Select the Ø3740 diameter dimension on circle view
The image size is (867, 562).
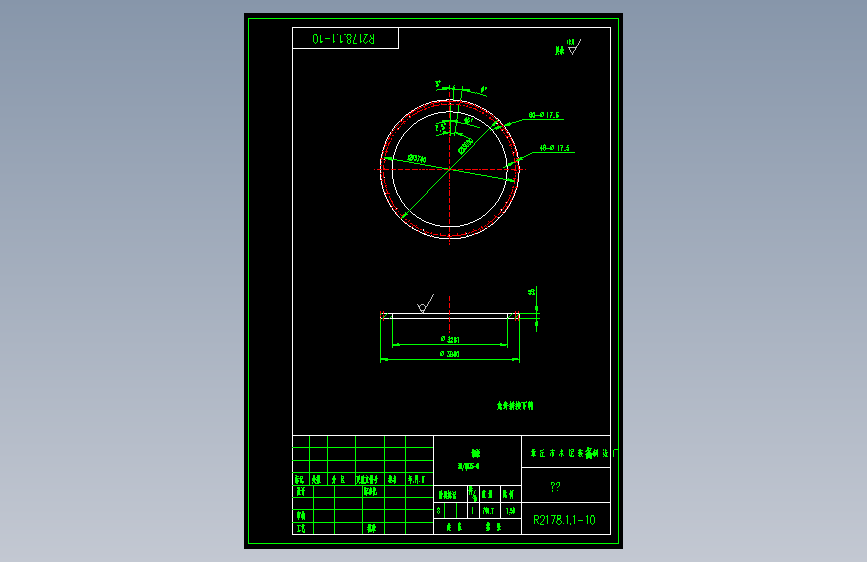(x=417, y=159)
